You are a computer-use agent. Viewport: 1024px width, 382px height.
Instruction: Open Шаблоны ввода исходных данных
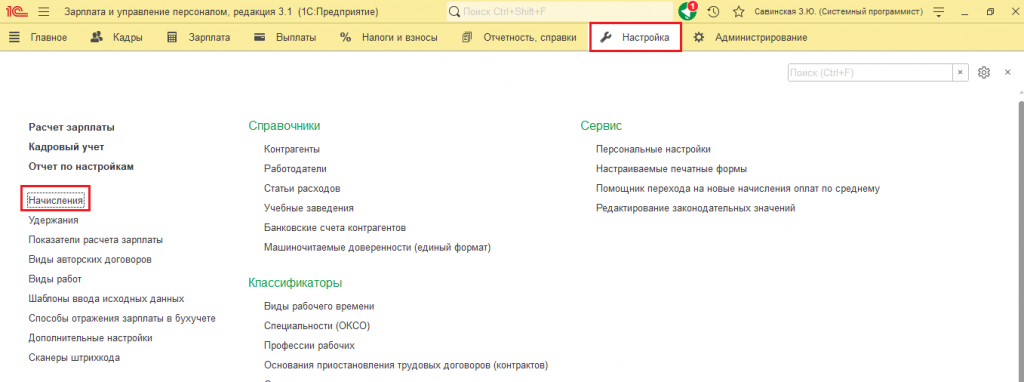click(106, 298)
